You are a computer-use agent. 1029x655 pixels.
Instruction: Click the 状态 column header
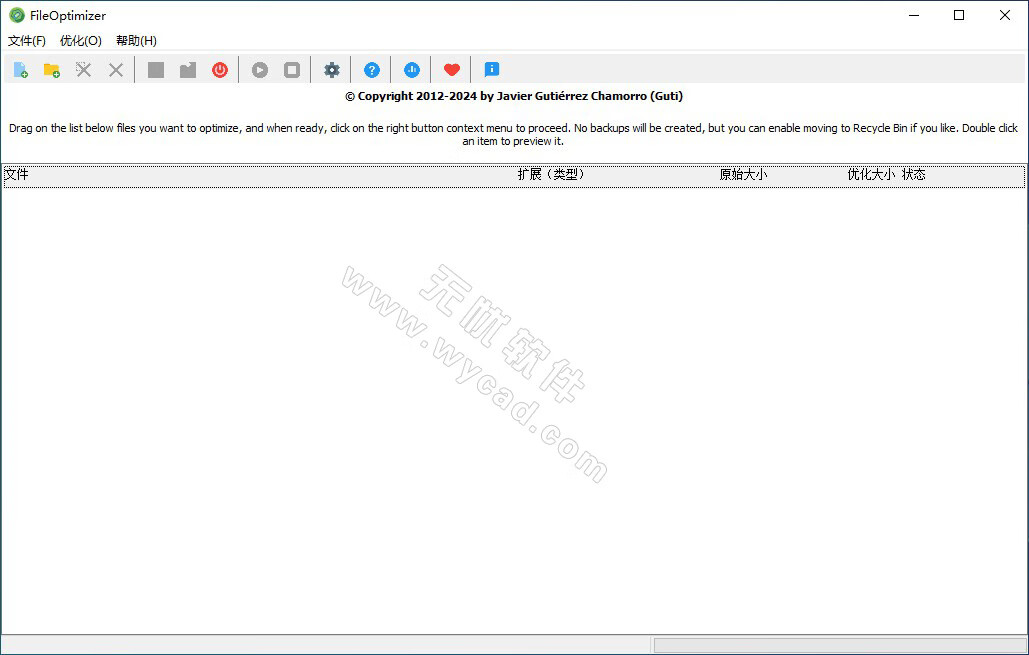pyautogui.click(x=914, y=175)
